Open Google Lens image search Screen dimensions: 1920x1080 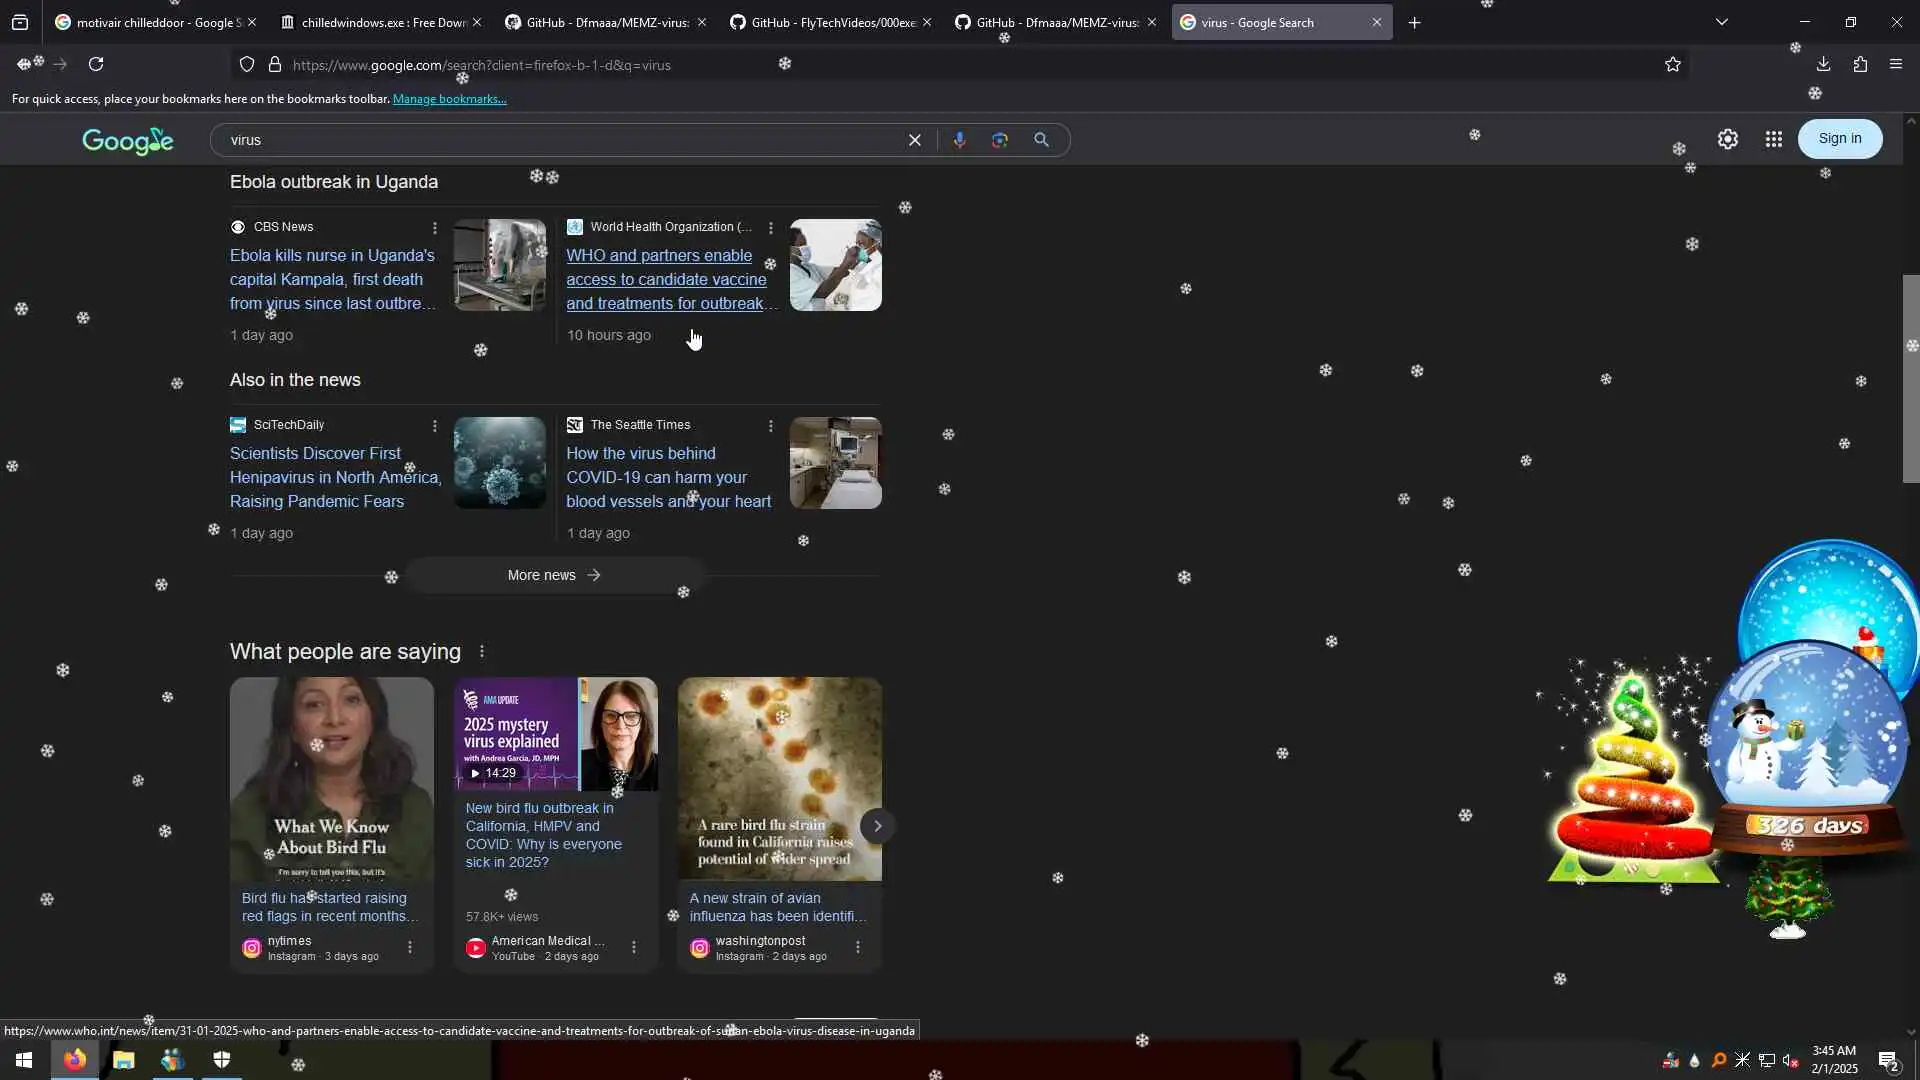(999, 140)
